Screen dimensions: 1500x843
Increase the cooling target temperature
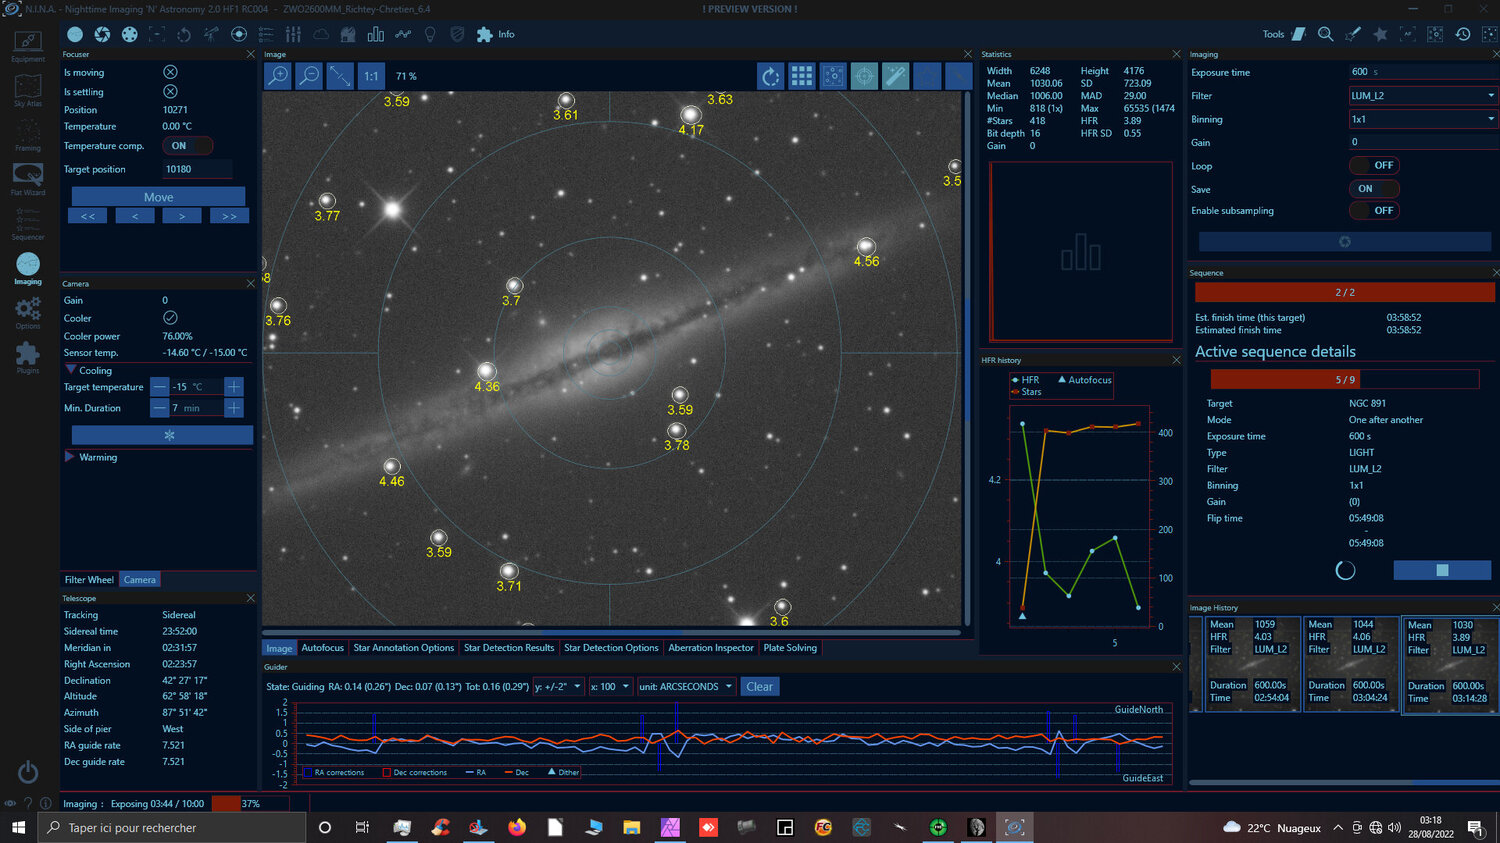(233, 387)
